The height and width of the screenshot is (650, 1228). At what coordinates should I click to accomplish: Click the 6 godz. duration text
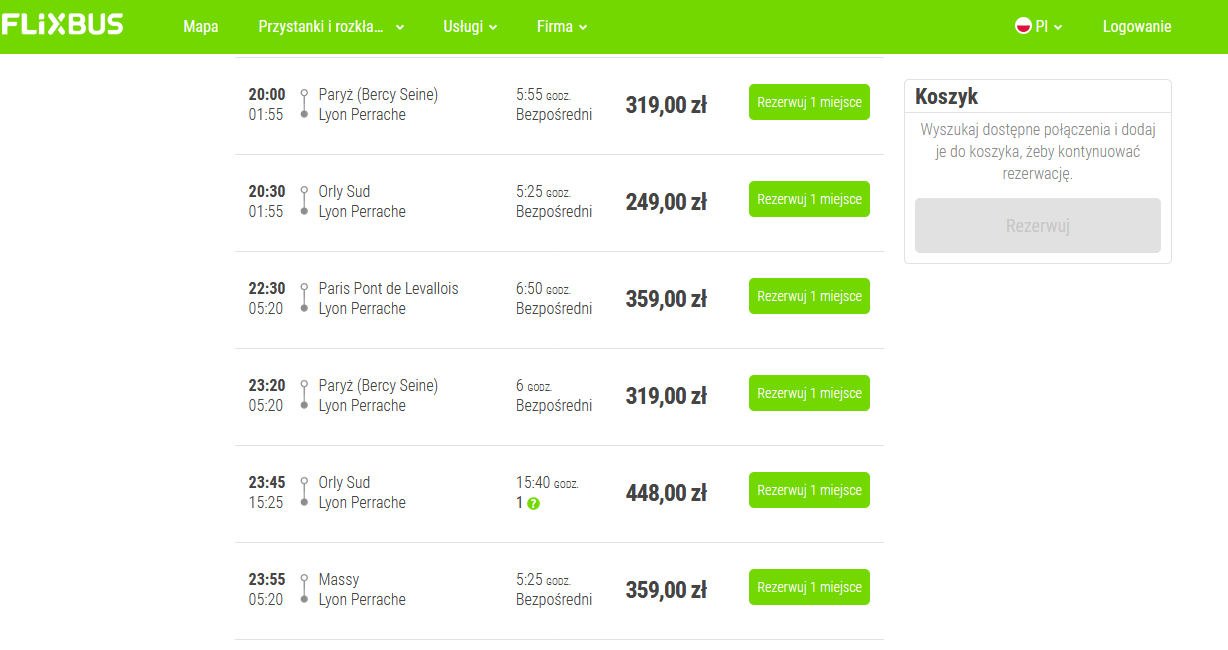click(x=534, y=386)
